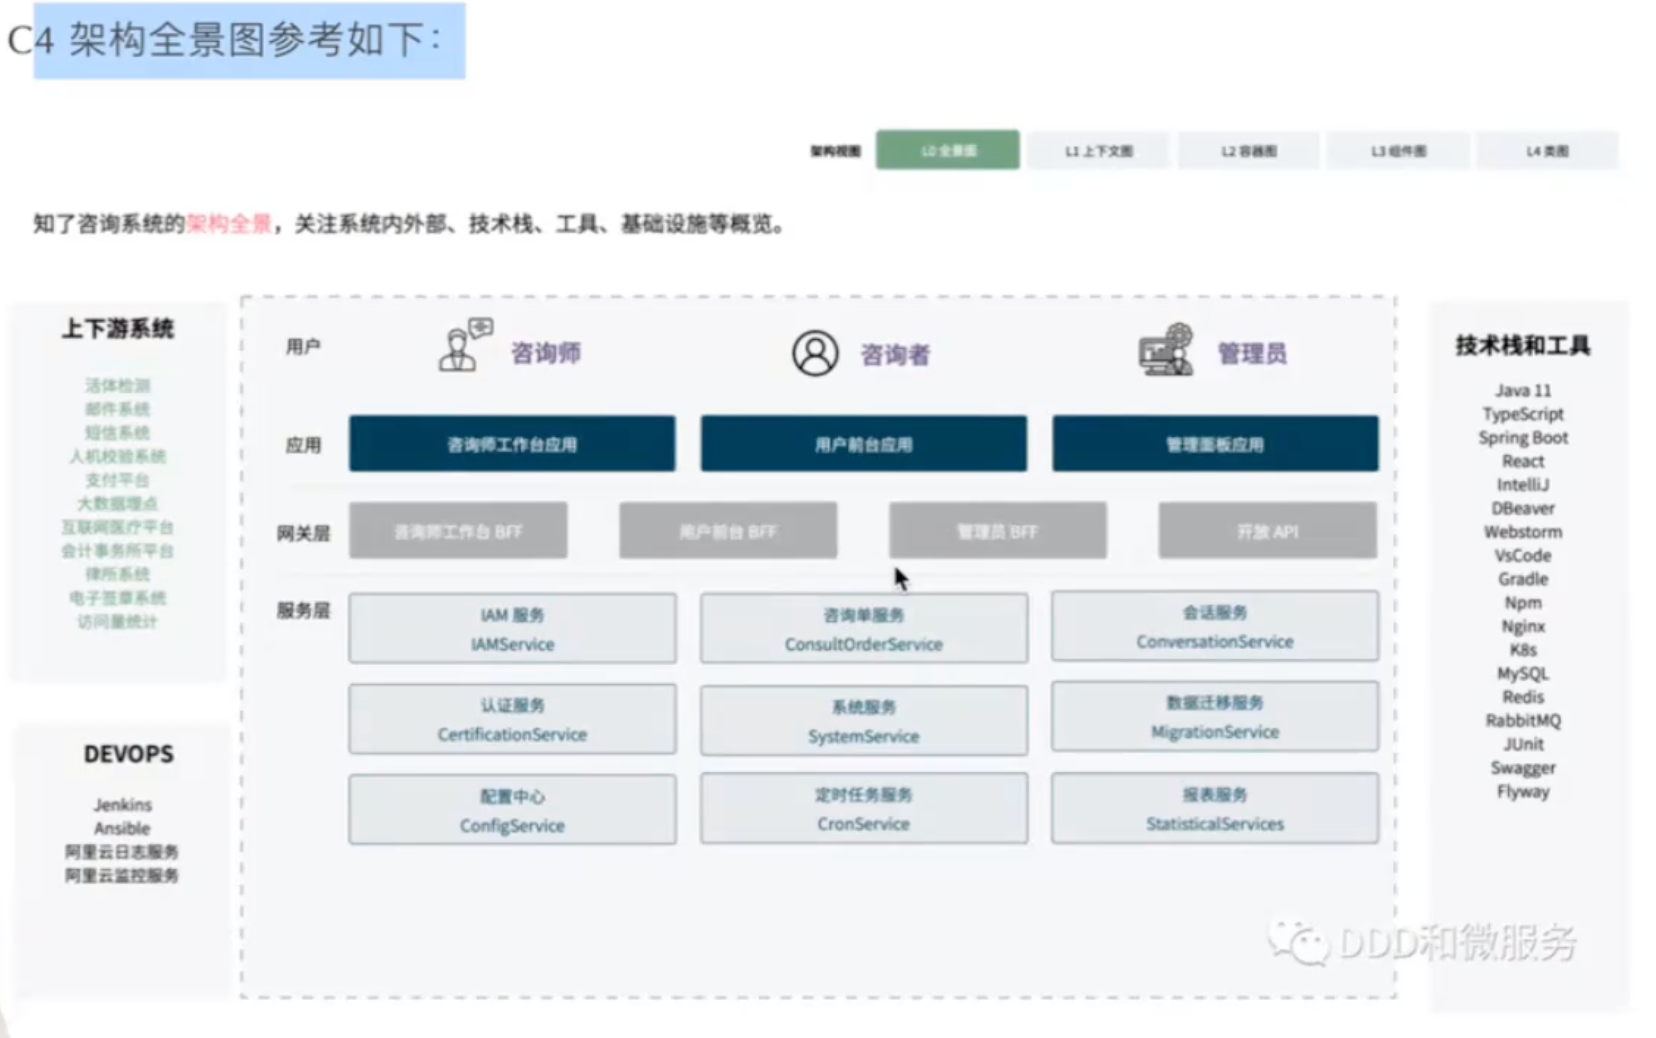Click Redis in tech stack list

1523,697
